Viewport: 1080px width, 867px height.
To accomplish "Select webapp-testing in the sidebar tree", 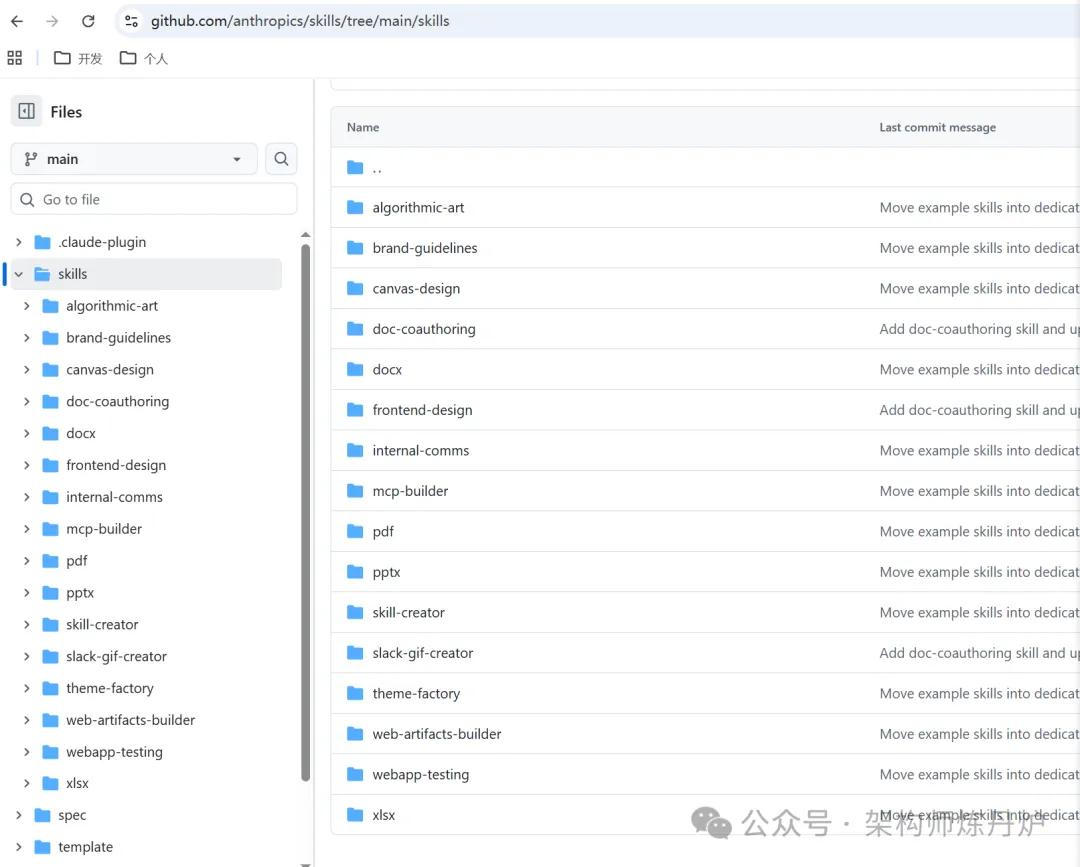I will (x=114, y=752).
